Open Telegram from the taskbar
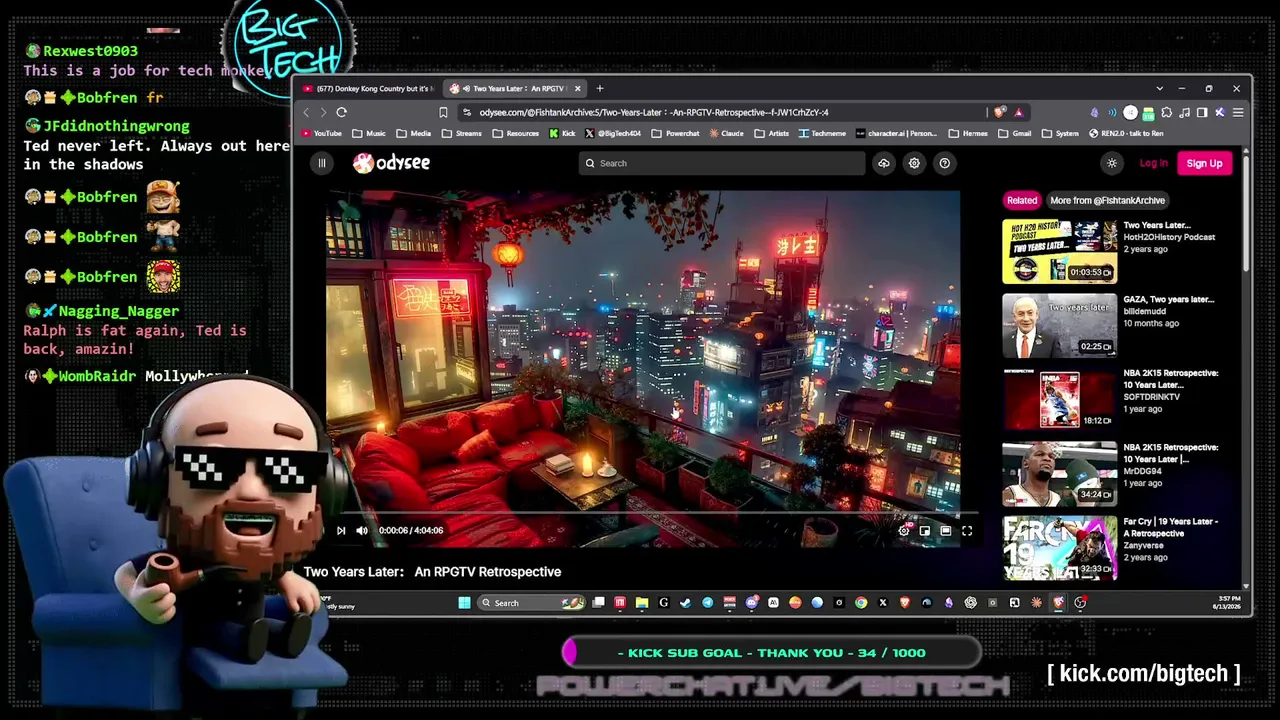The image size is (1280, 720). pos(707,603)
